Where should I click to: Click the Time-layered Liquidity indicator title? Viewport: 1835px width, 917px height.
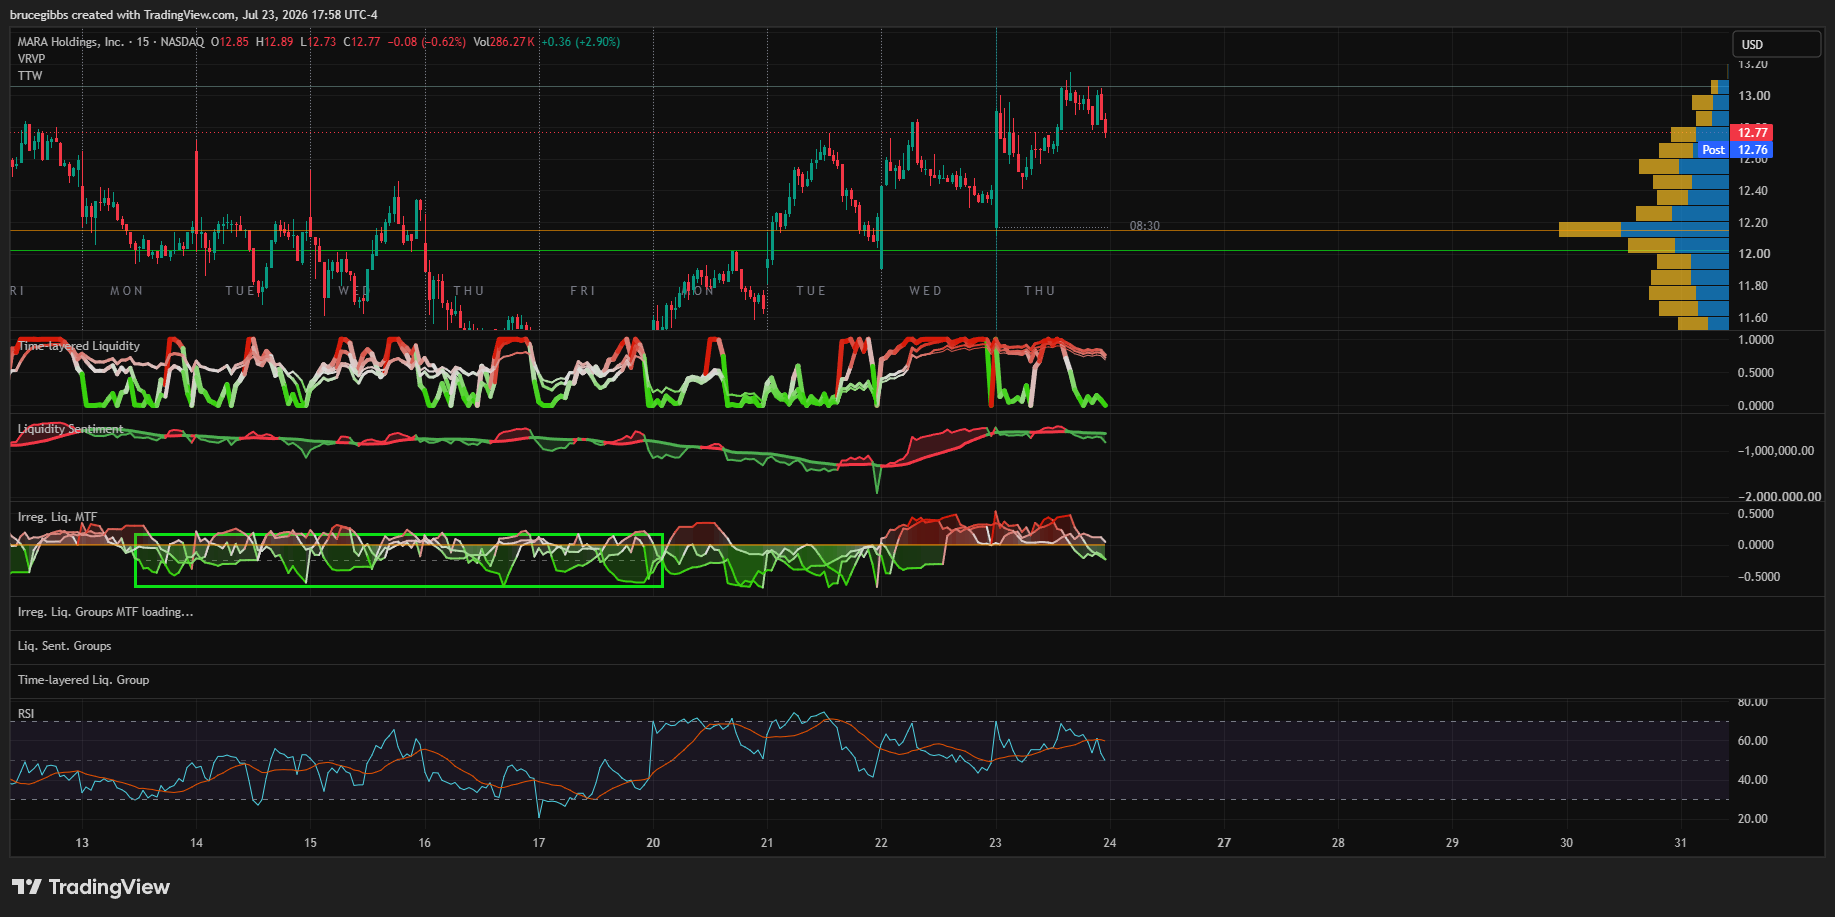coord(79,346)
